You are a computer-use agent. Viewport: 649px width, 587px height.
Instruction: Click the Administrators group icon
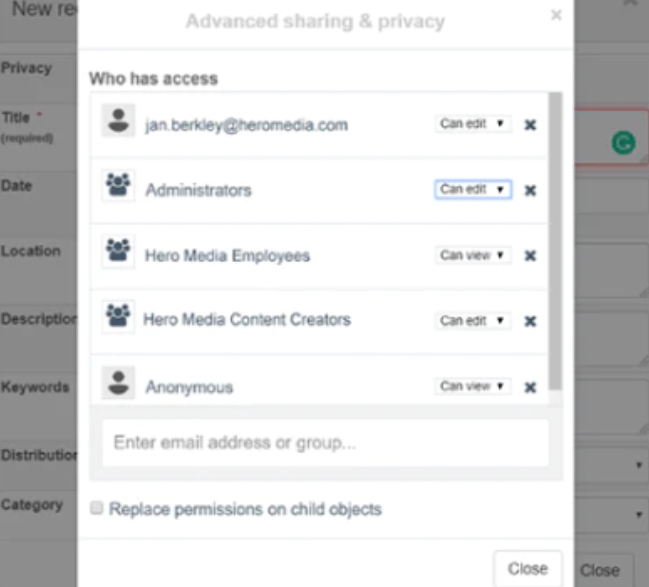pyautogui.click(x=118, y=185)
